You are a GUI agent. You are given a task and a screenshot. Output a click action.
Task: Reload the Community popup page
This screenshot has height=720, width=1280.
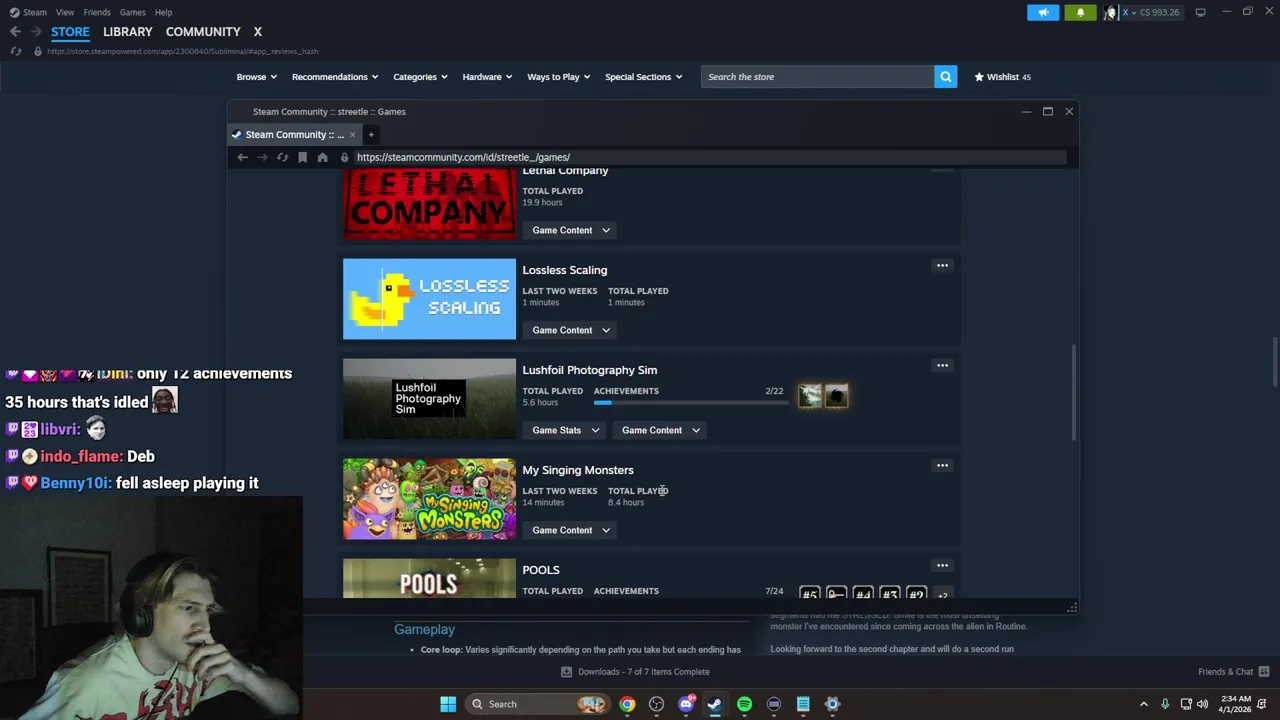(282, 157)
